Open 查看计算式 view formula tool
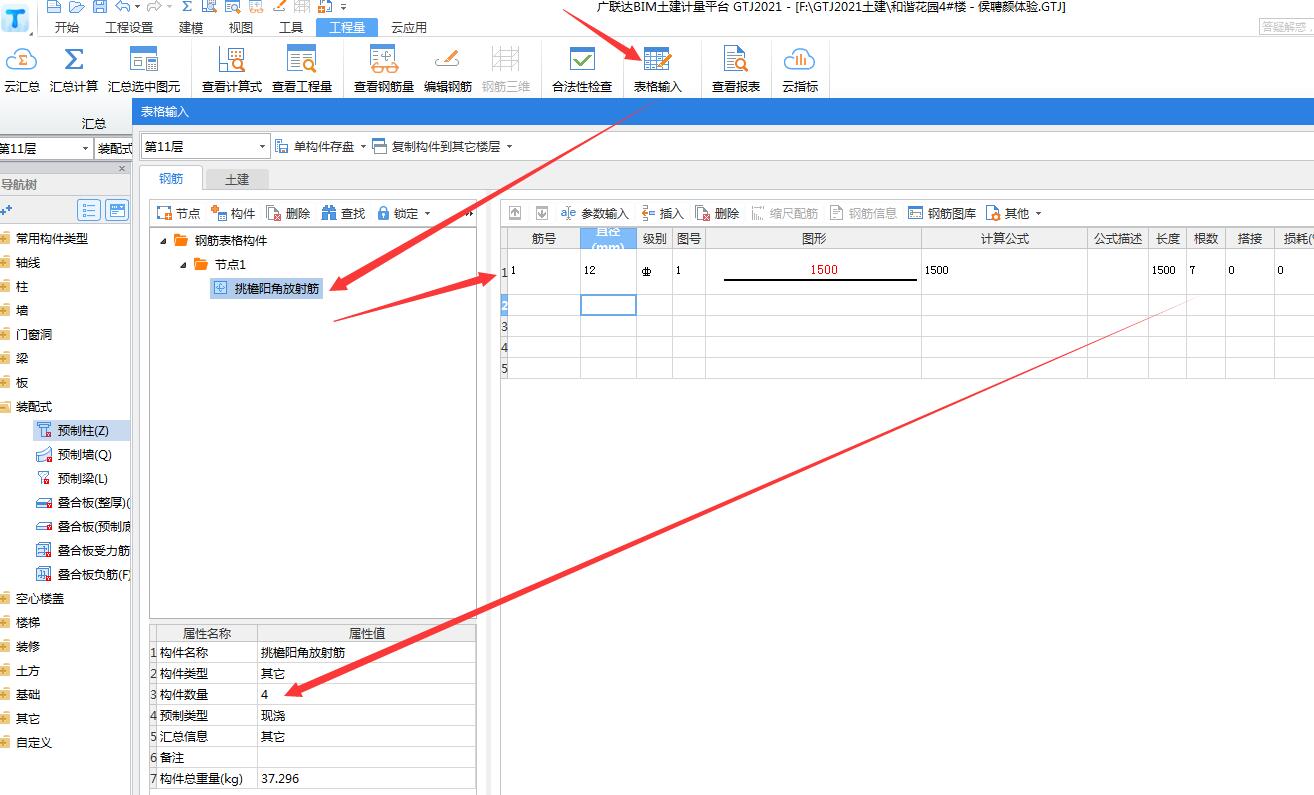Viewport: 1314px width, 795px height. coord(231,68)
